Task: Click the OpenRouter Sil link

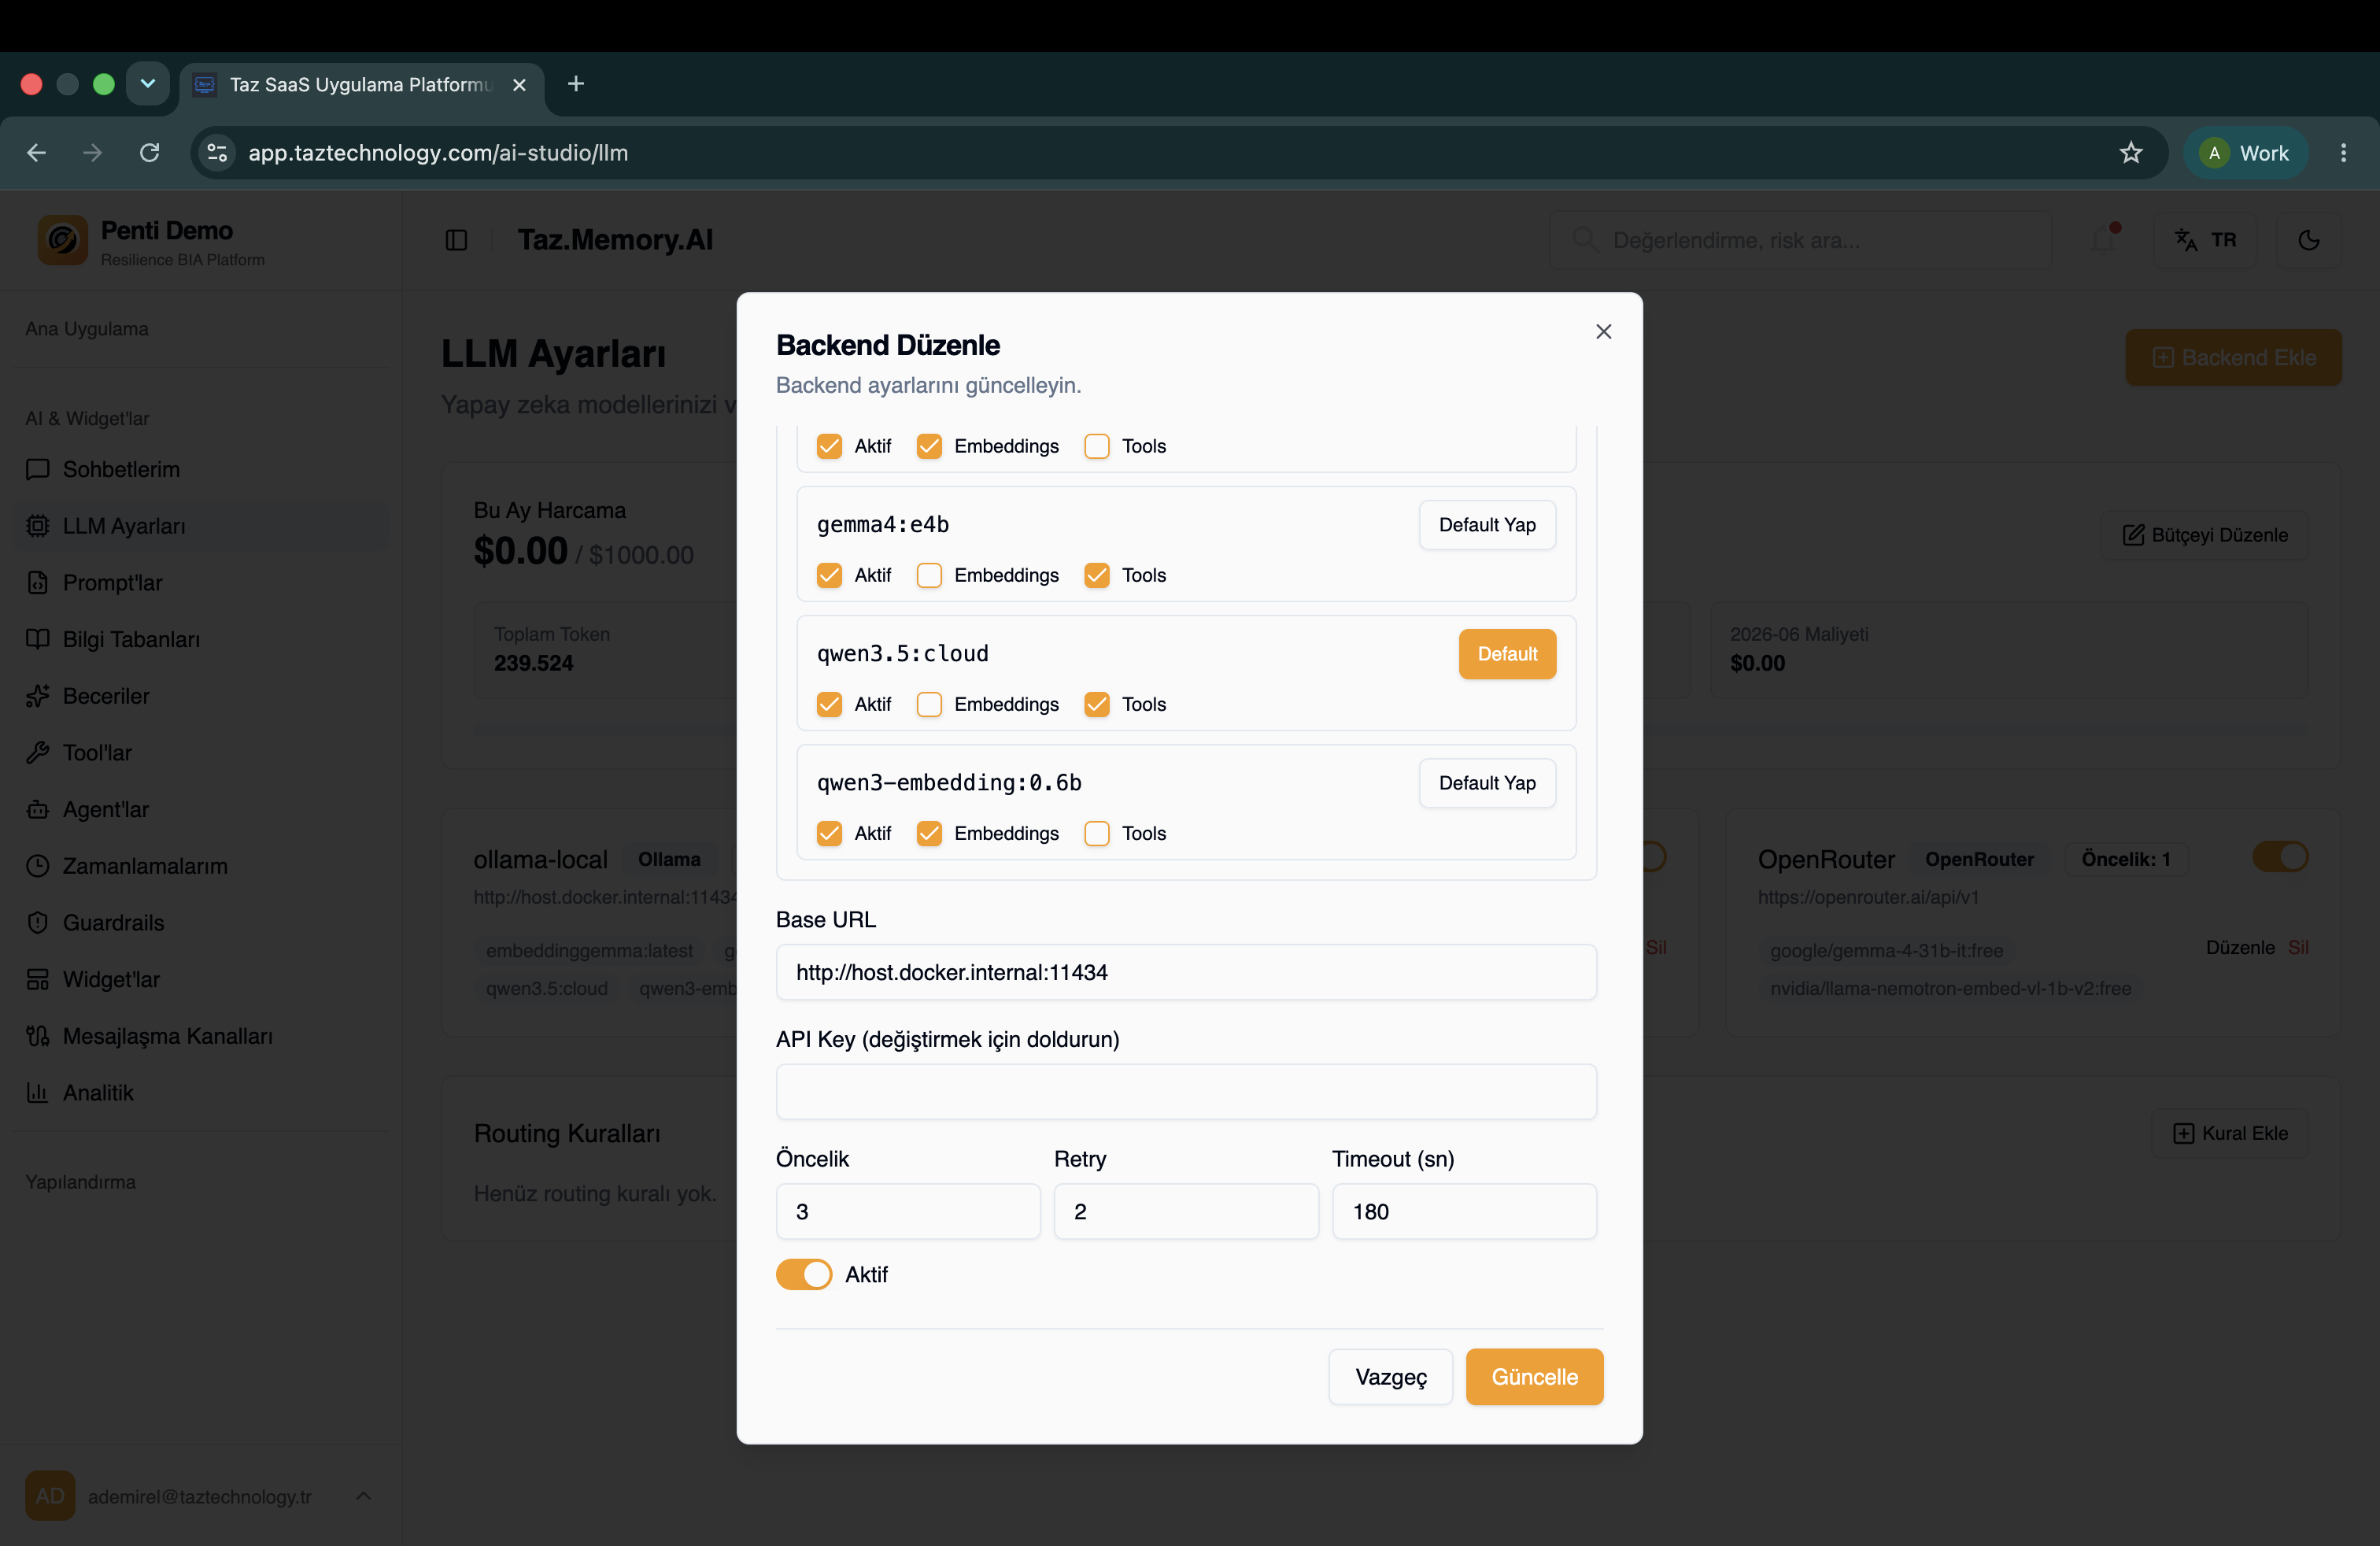Action: 2298,947
